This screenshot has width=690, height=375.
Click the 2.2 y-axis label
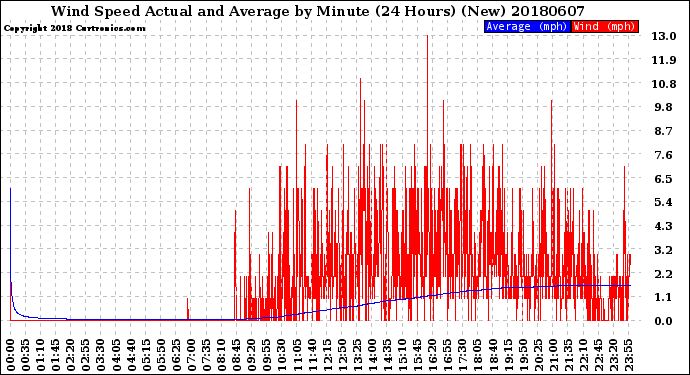click(x=664, y=274)
